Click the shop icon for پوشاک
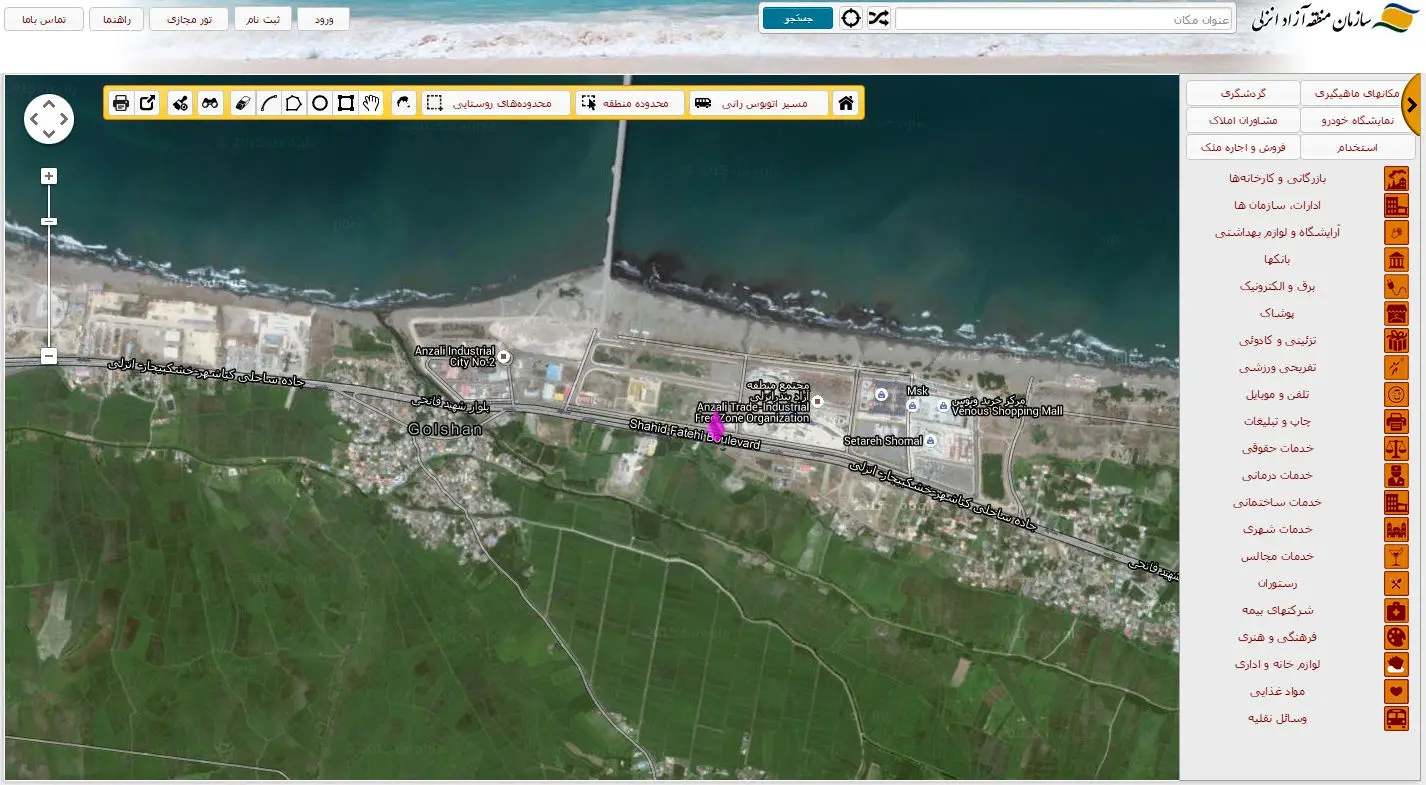This screenshot has width=1426, height=785. (x=1396, y=314)
